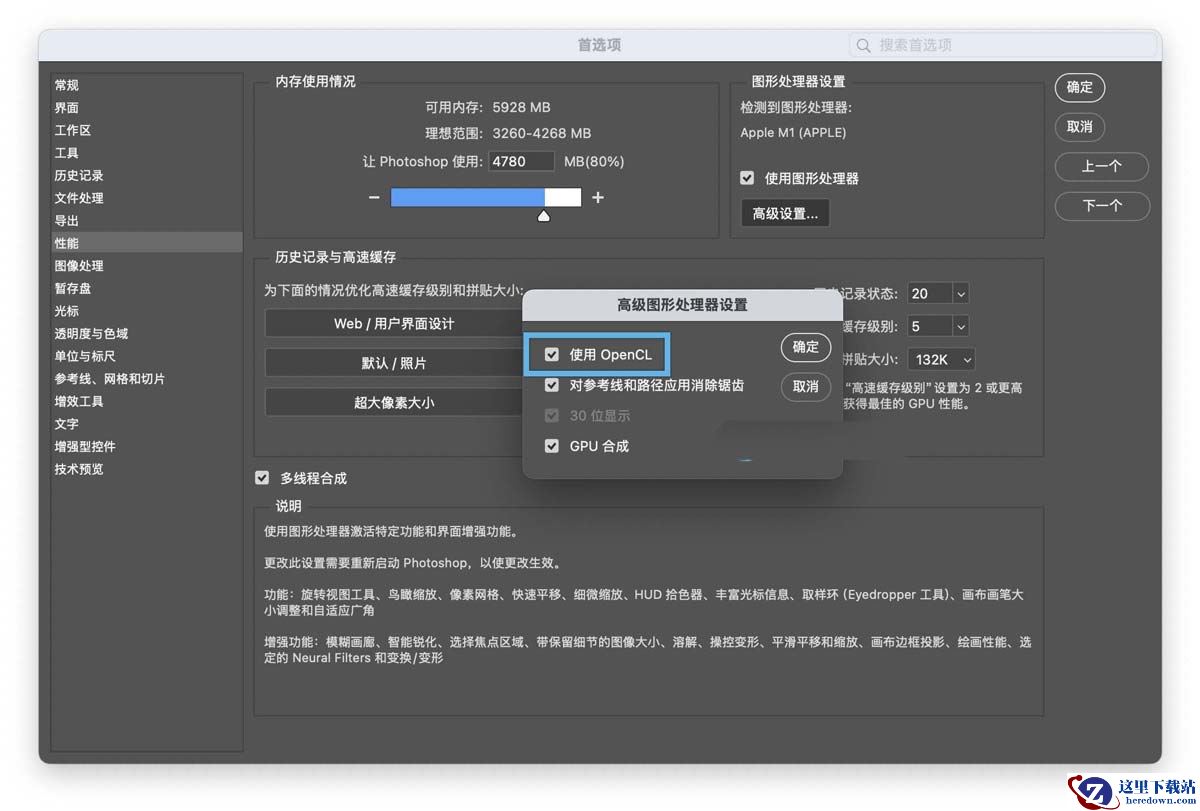Click the 可用内存: 5928 MB text

point(488,107)
